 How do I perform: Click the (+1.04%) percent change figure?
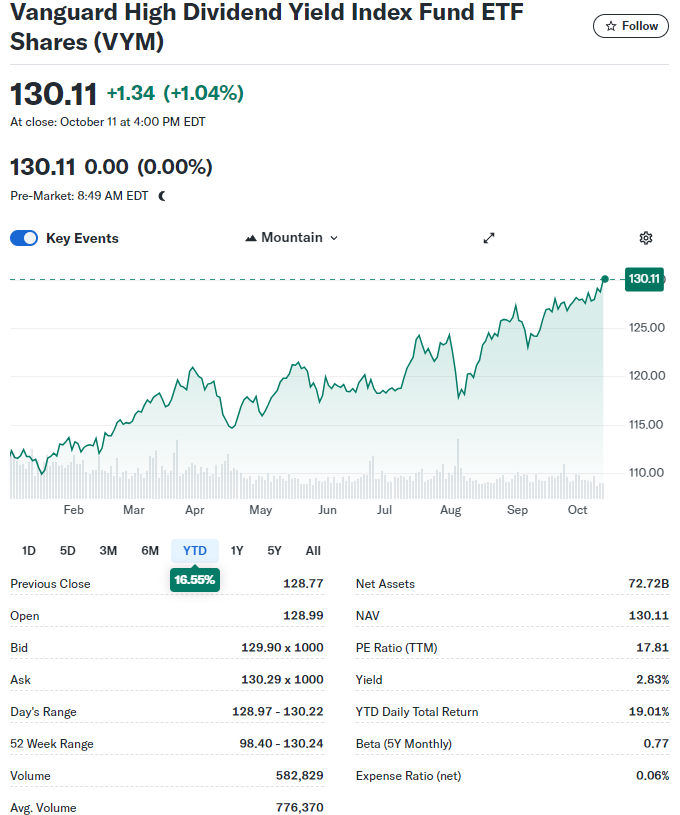[x=203, y=94]
